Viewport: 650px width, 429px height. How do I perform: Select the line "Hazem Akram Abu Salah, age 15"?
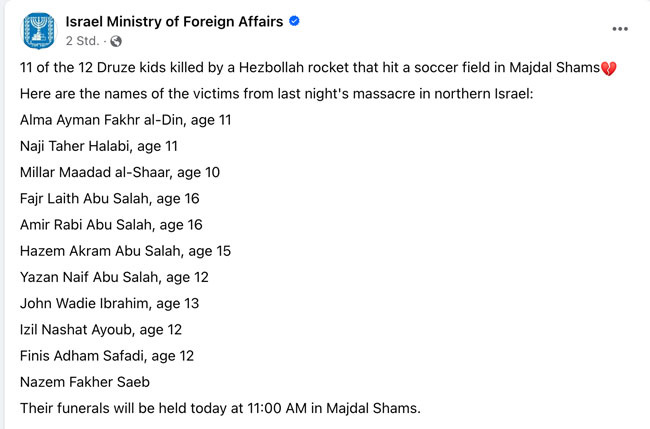[123, 250]
